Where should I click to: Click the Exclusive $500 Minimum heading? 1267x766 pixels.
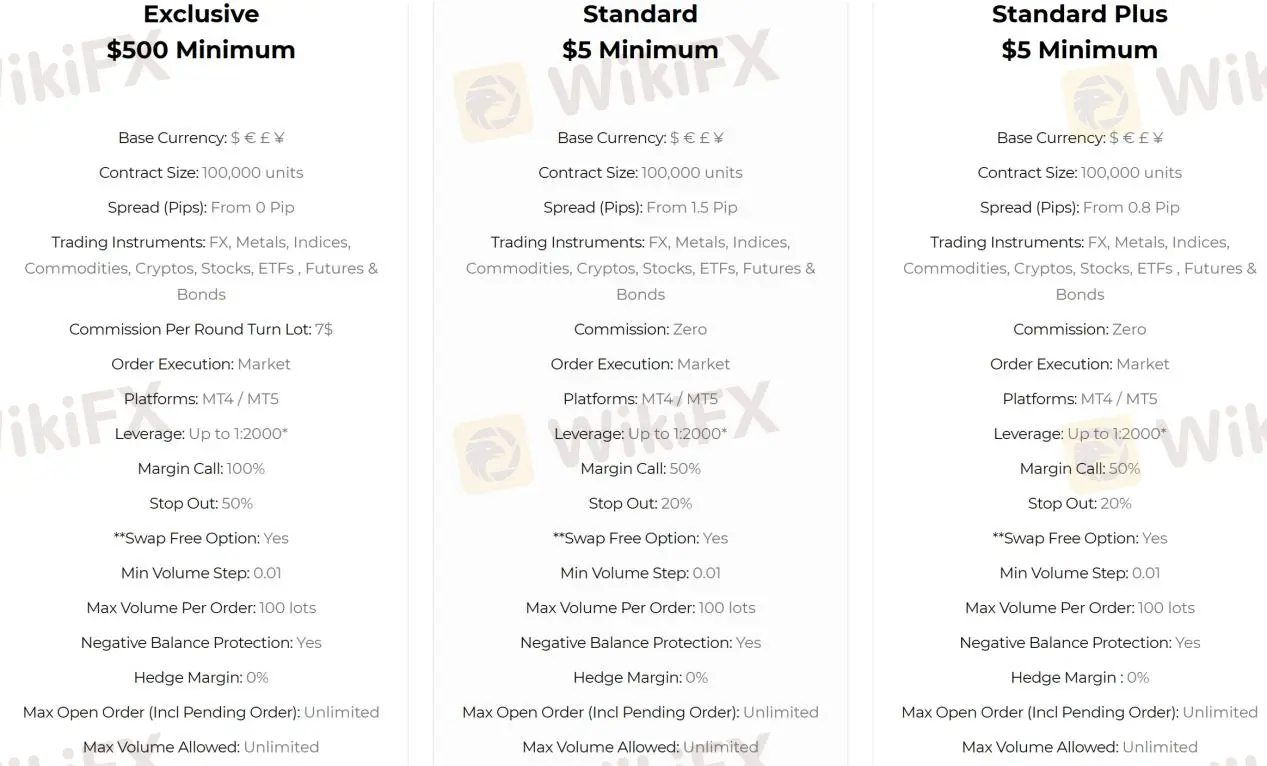tap(201, 32)
